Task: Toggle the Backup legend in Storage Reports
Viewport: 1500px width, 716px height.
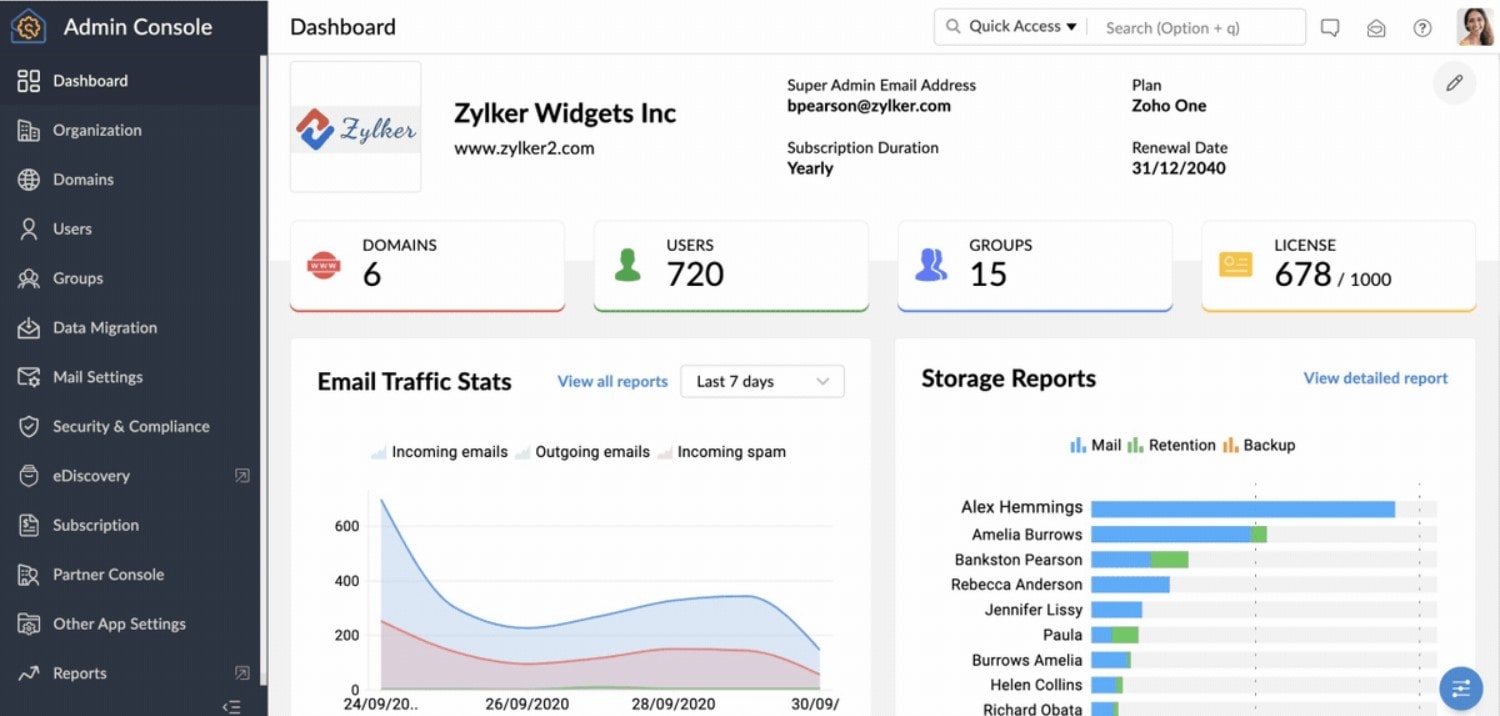Action: pyautogui.click(x=1258, y=445)
